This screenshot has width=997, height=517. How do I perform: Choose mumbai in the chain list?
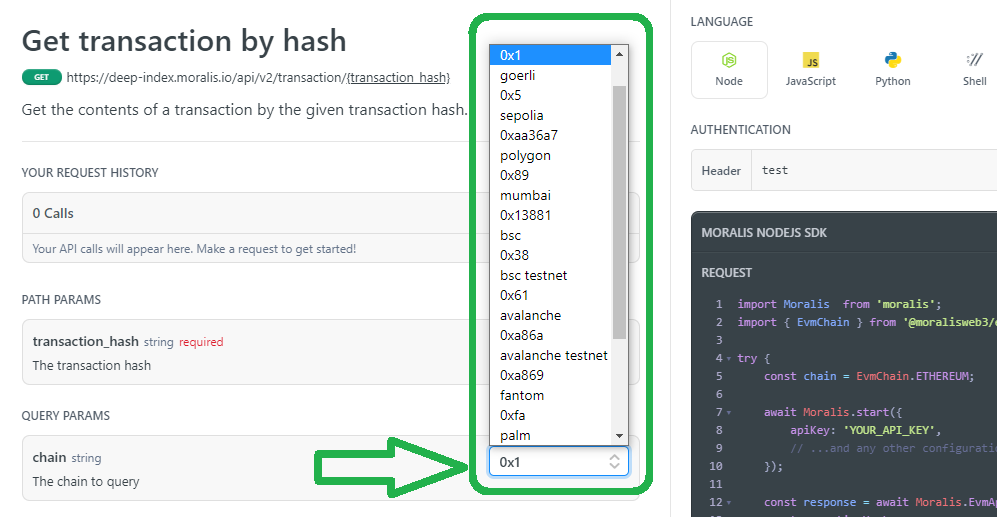(x=550, y=195)
